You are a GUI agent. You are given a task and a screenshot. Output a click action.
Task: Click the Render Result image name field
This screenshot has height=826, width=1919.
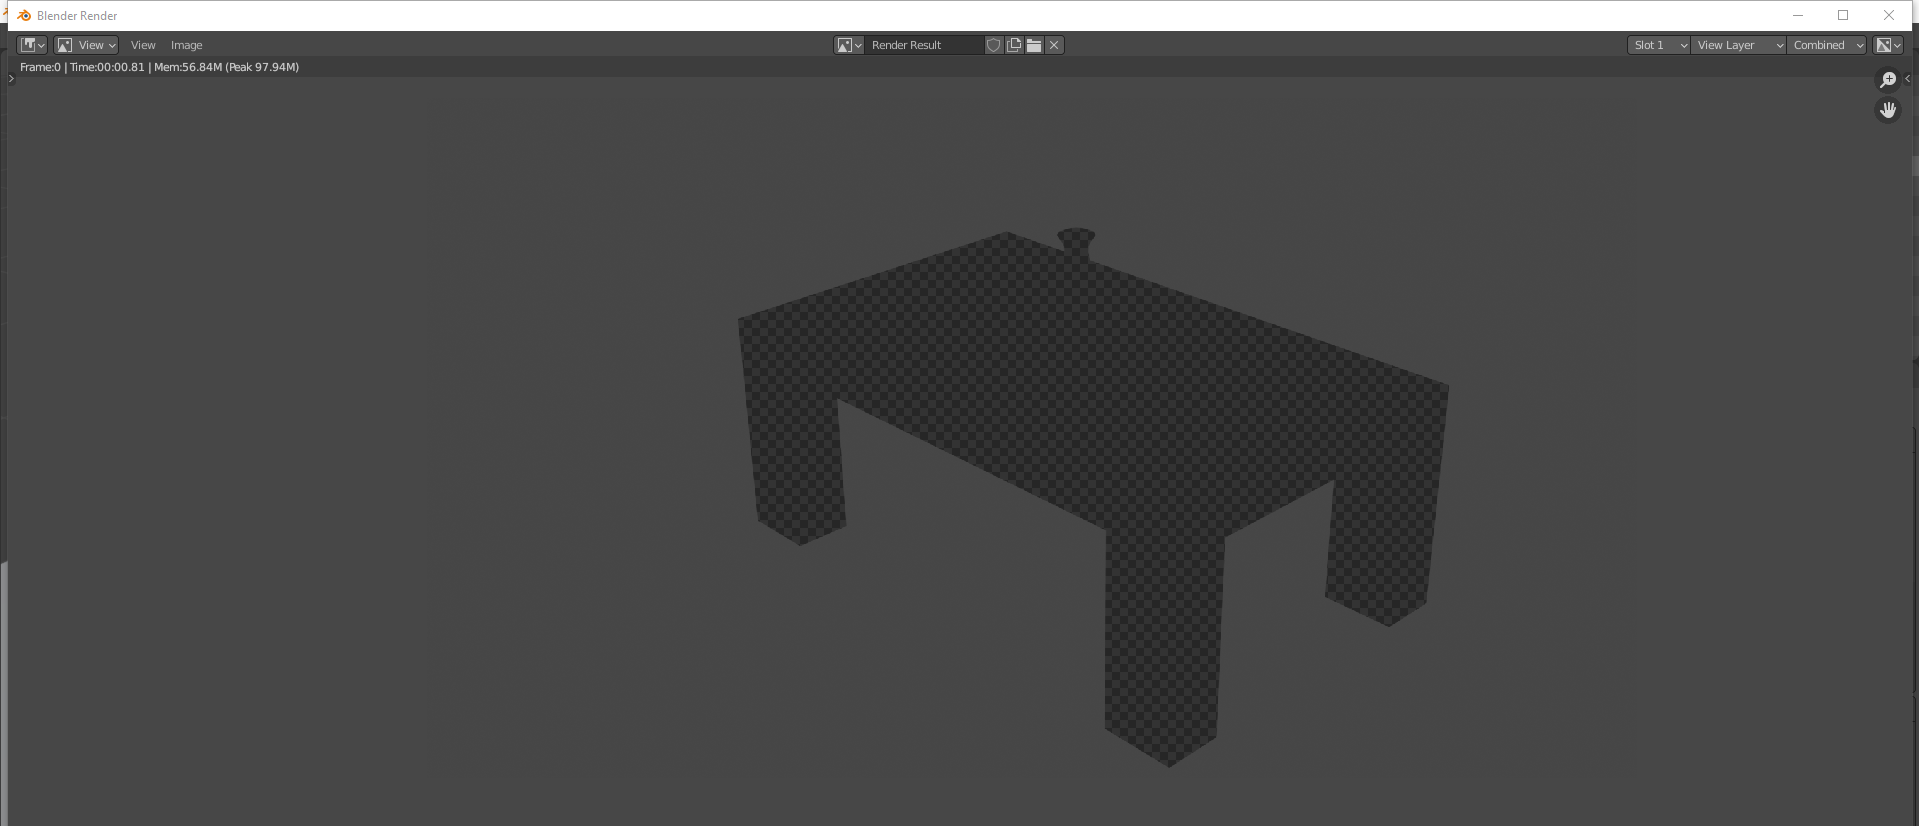click(924, 45)
